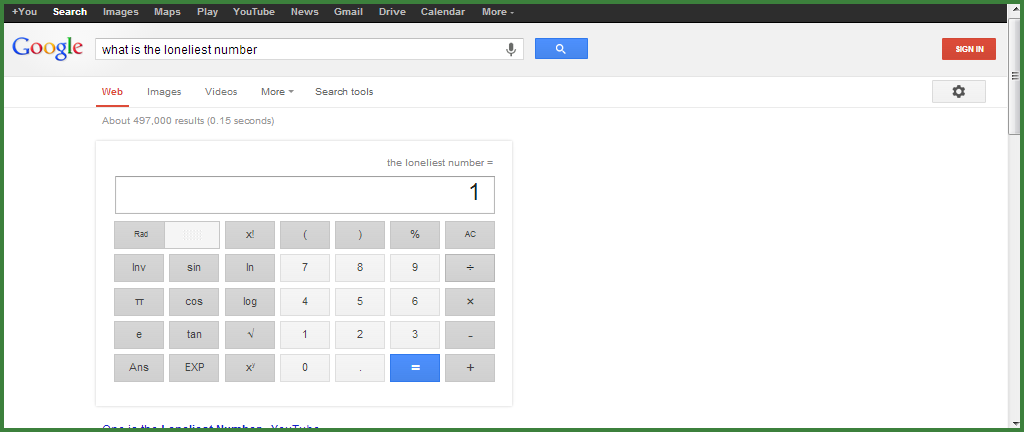The width and height of the screenshot is (1024, 432).
Task: Open Play from the top bar
Action: pos(208,12)
